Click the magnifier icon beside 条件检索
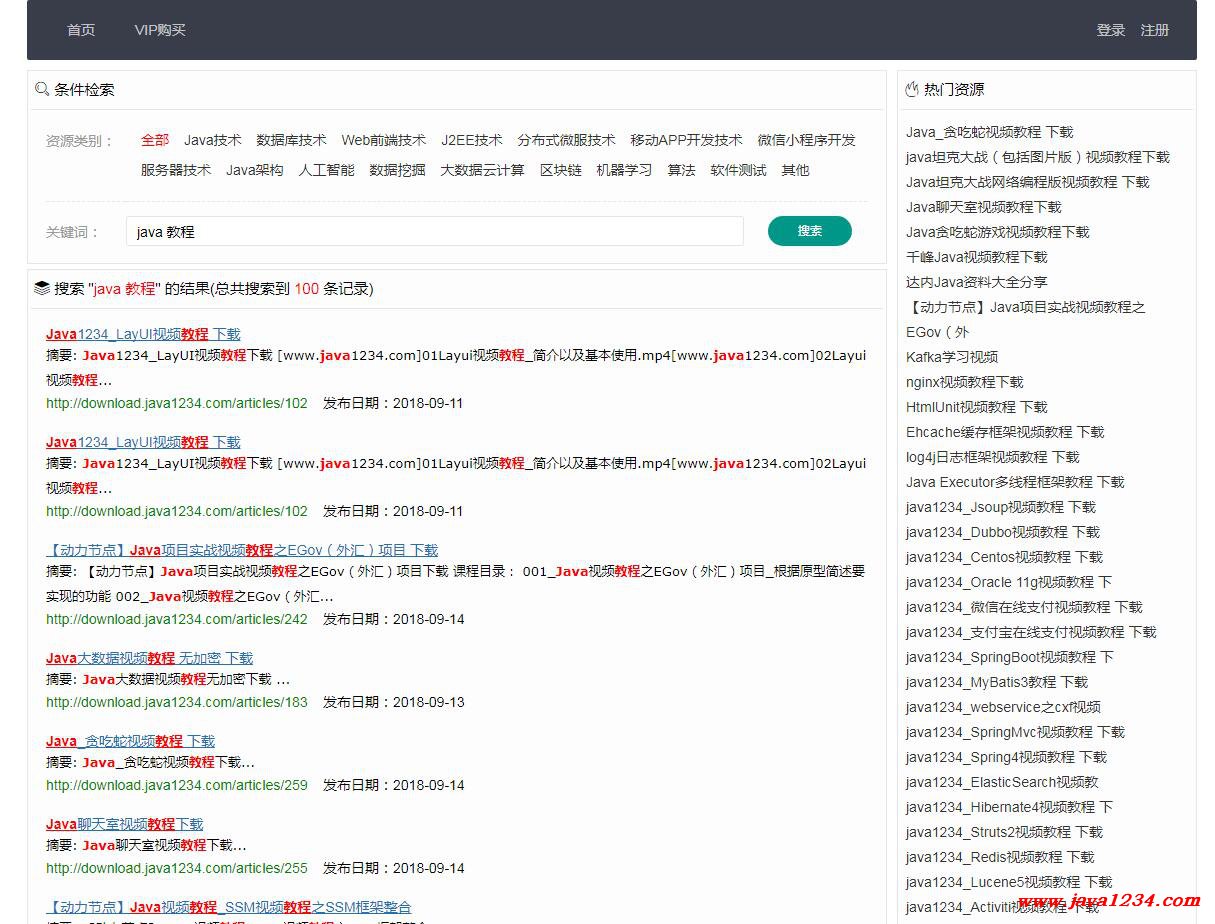The image size is (1215, 924). click(x=42, y=89)
